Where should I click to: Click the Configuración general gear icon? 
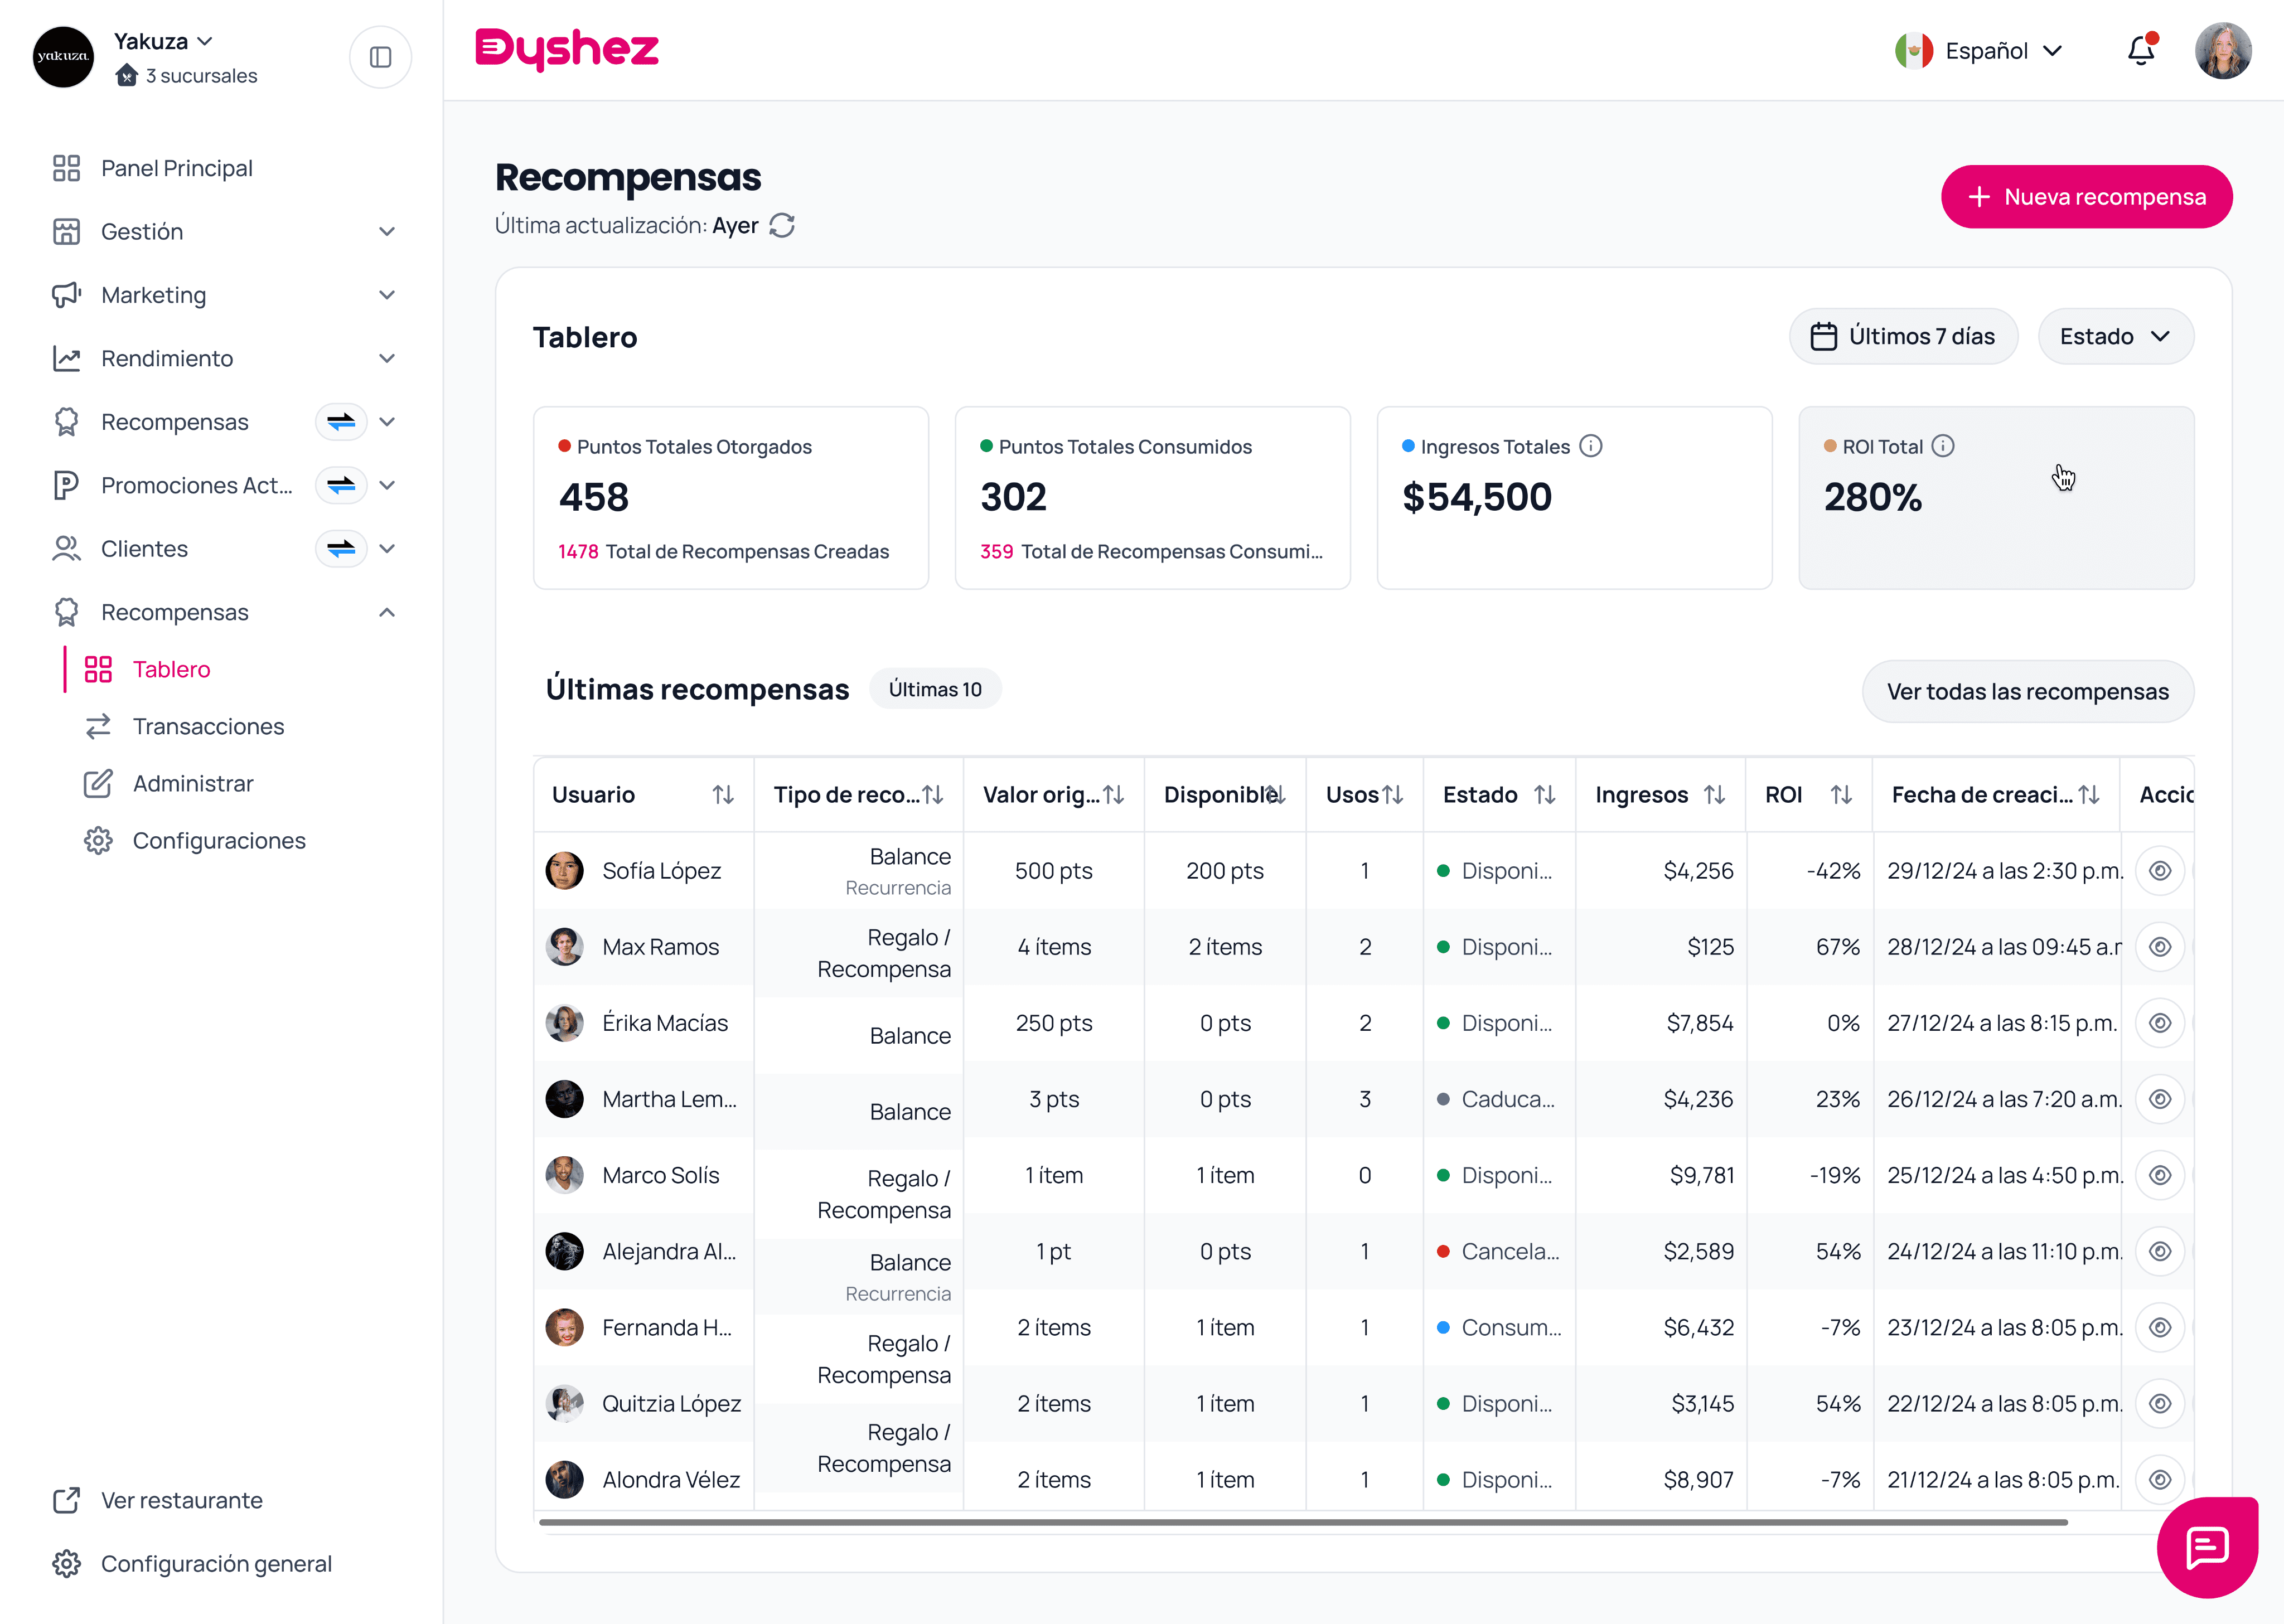pyautogui.click(x=66, y=1564)
